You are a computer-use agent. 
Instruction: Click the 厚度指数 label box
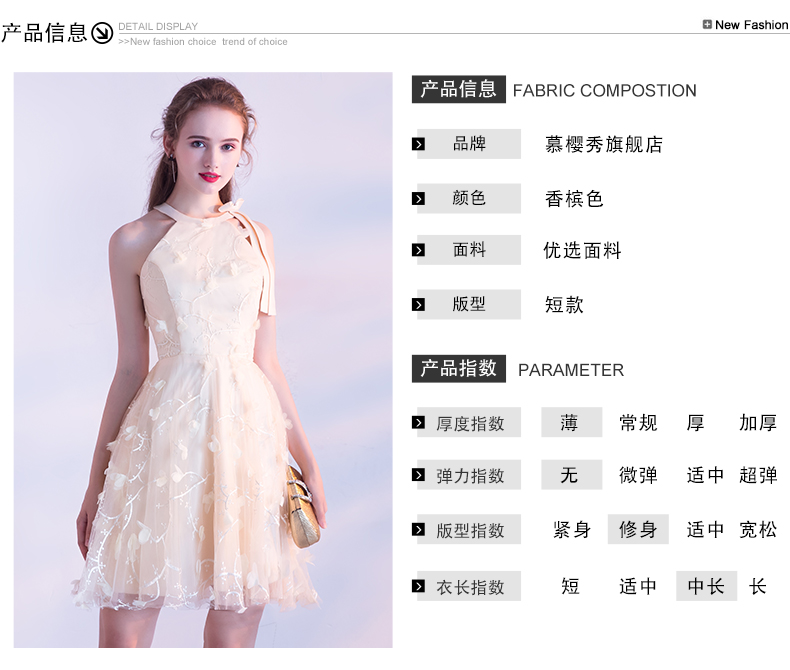click(469, 422)
